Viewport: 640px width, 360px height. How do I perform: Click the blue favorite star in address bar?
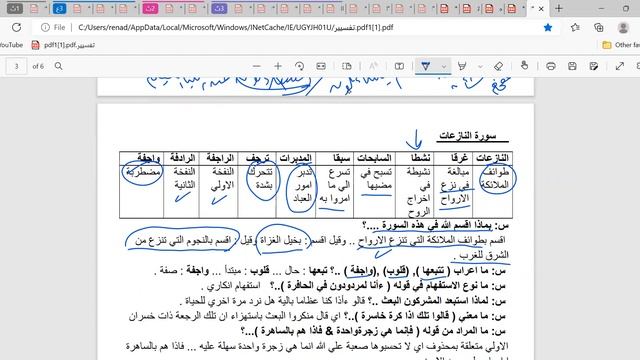(548, 27)
